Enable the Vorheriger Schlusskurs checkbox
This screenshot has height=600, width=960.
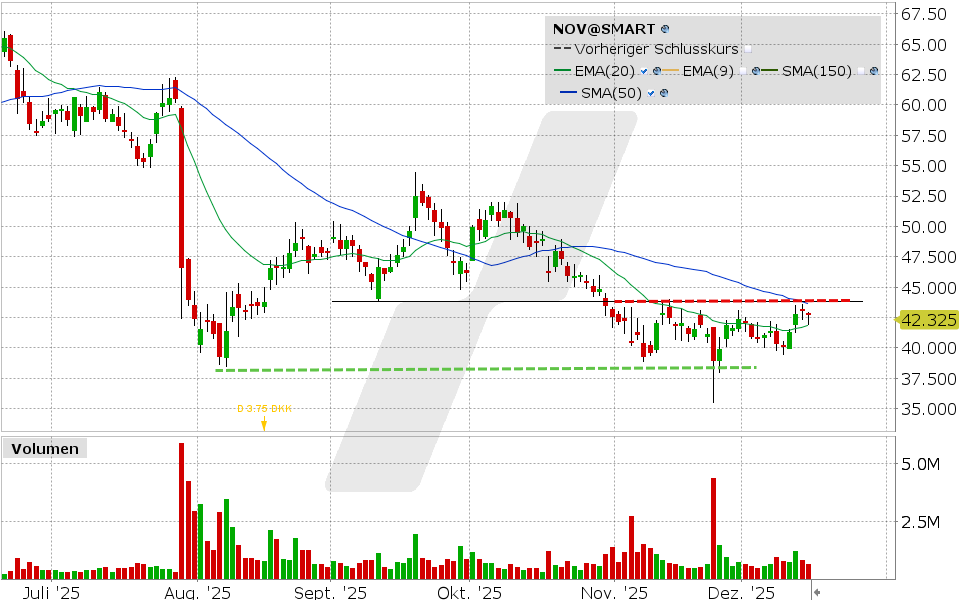(747, 50)
